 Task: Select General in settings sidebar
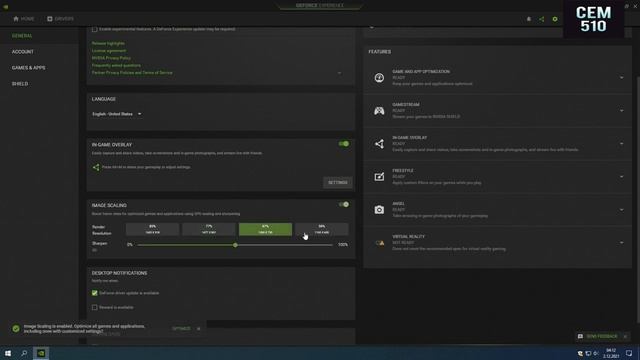point(22,36)
